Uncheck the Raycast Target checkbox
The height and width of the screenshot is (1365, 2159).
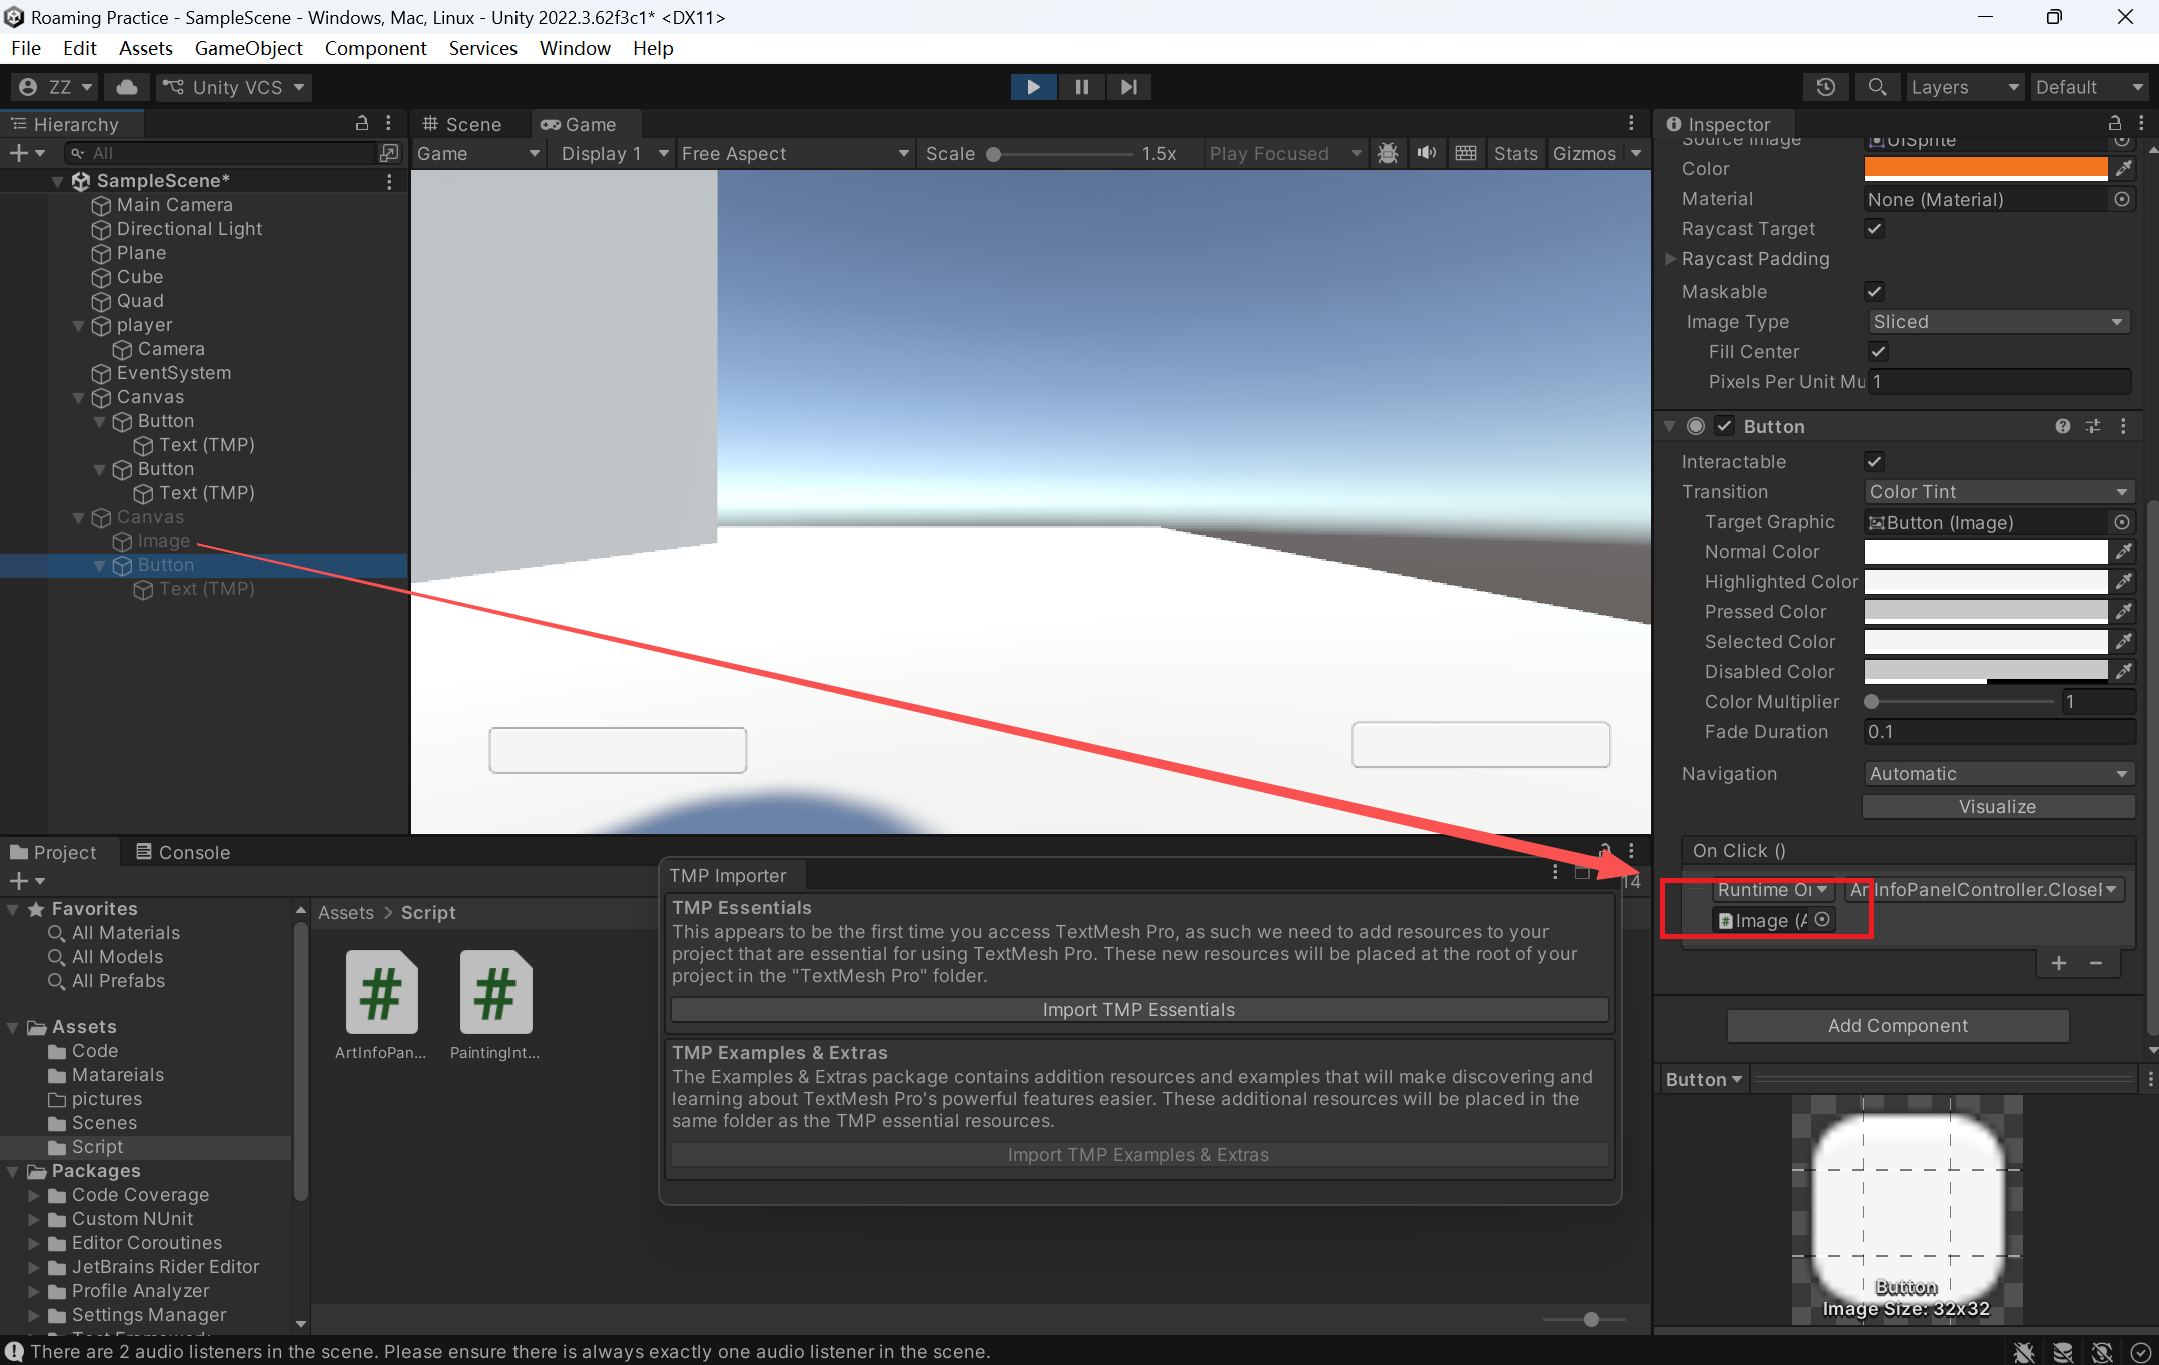(1875, 229)
